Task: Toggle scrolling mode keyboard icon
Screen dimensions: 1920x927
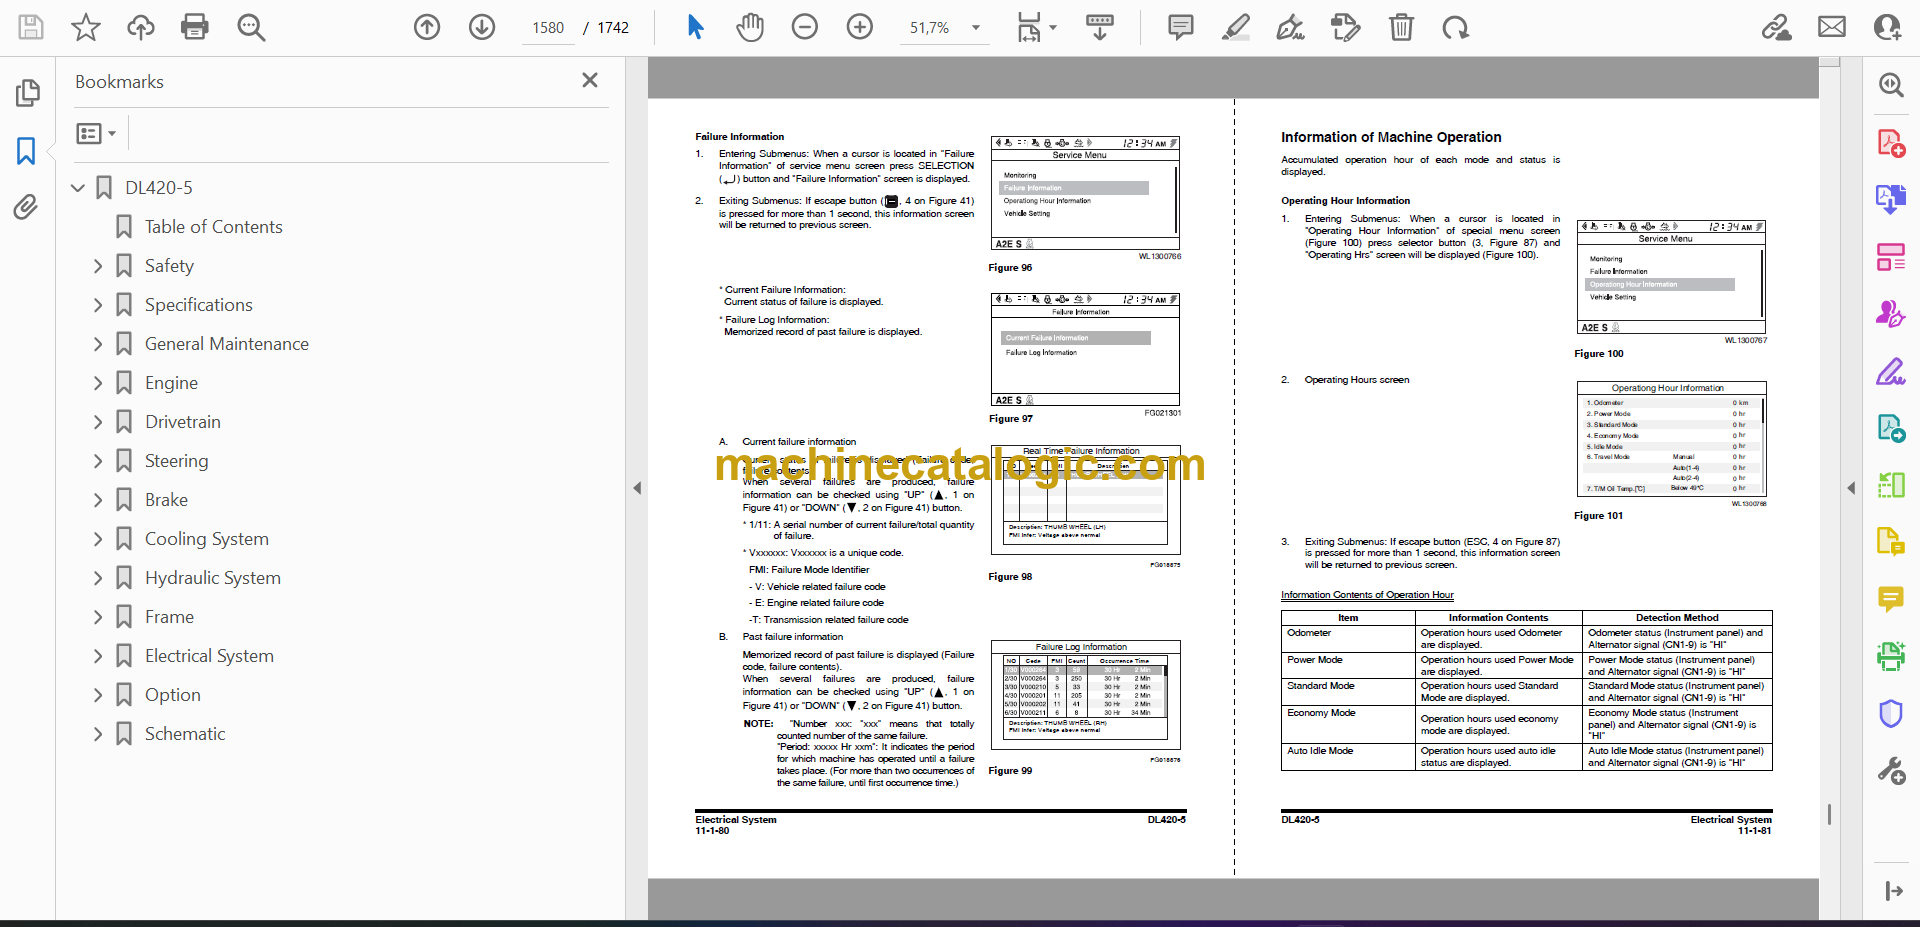Action: point(1100,27)
